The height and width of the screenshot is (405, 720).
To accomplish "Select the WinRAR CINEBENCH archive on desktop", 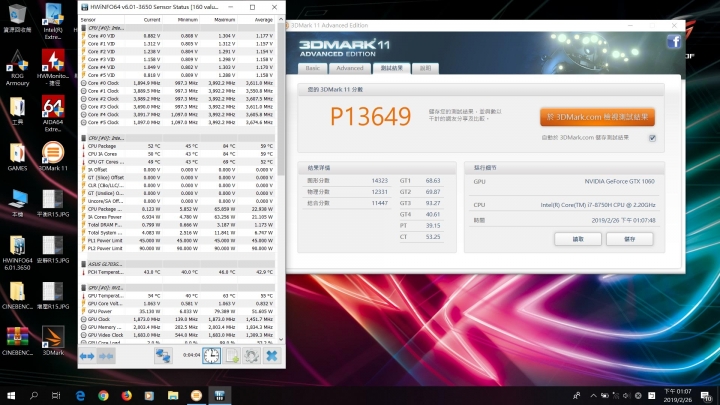I will coord(17,341).
